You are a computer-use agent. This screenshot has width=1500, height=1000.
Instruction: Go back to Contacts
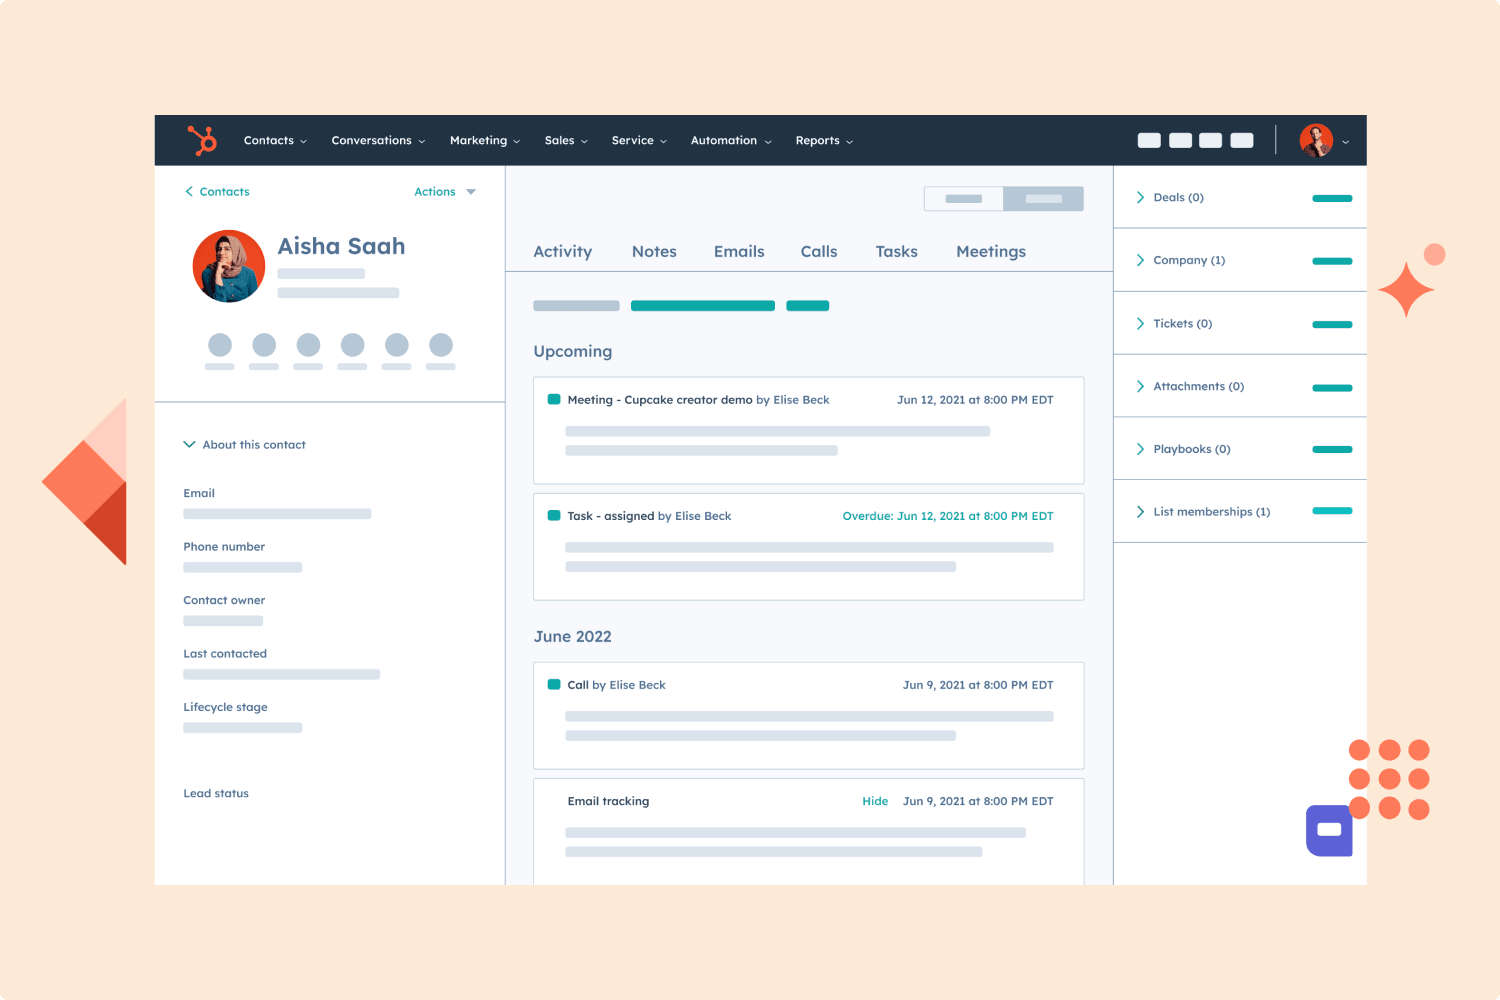point(223,191)
